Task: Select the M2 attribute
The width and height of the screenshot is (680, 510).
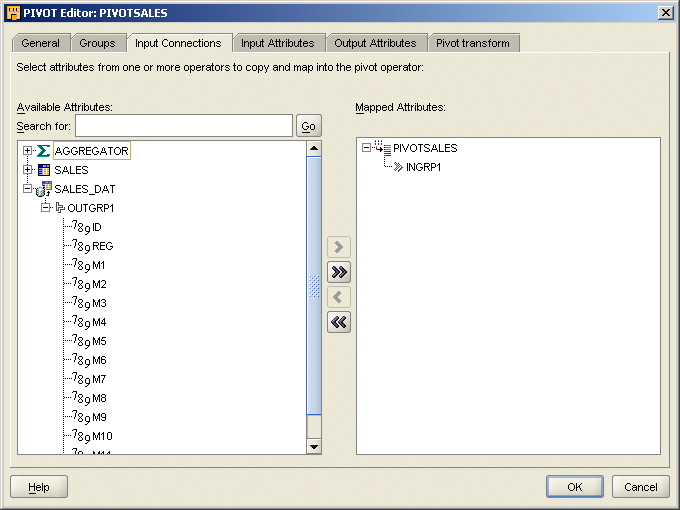Action: coord(99,284)
